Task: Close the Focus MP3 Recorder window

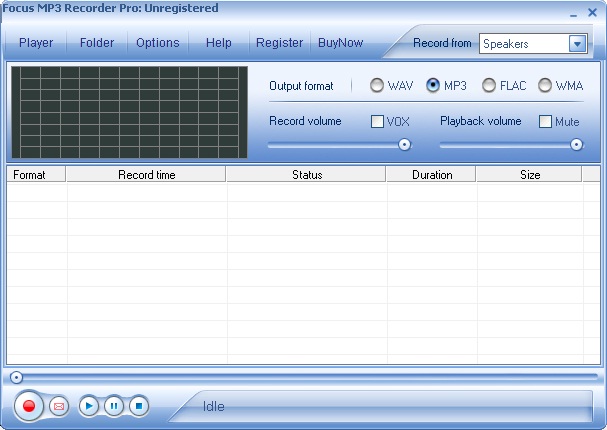Action: point(592,12)
